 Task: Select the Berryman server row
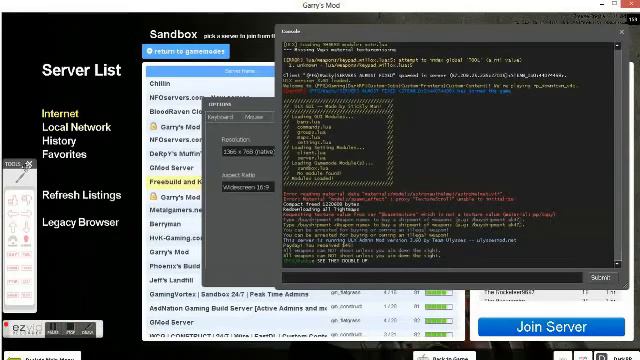point(174,224)
